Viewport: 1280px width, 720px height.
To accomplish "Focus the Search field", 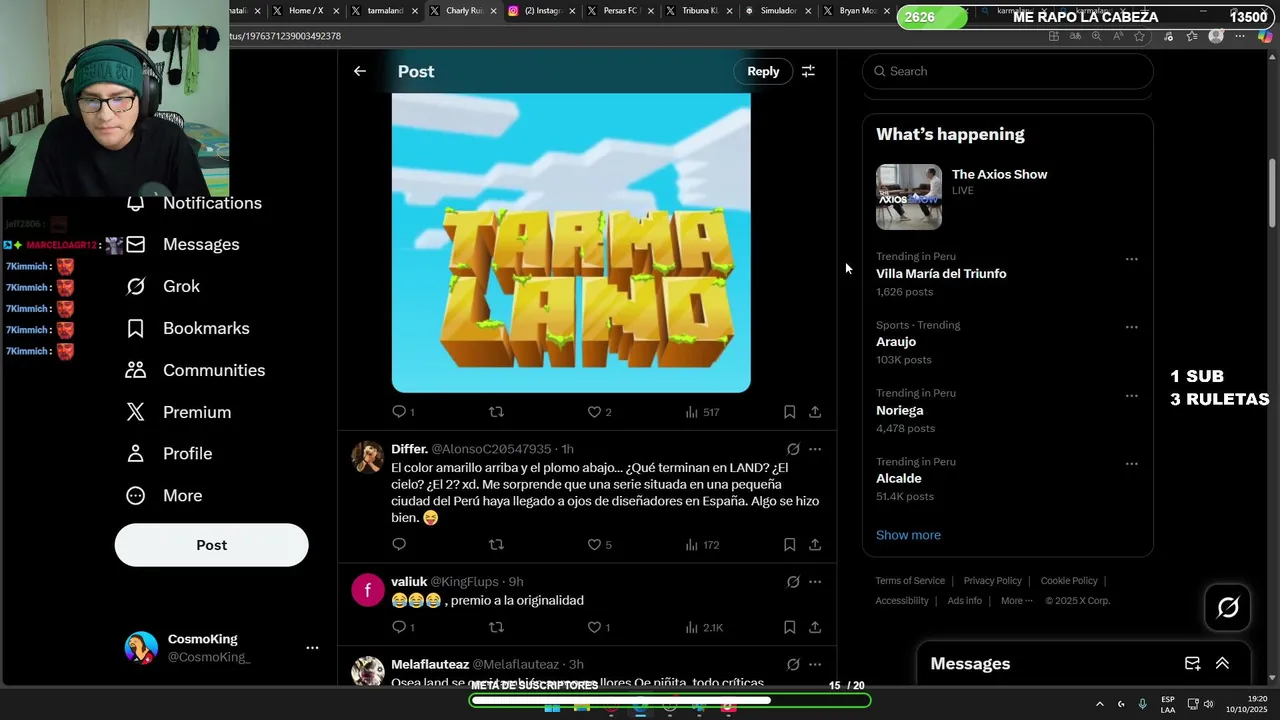I will pyautogui.click(x=1008, y=71).
